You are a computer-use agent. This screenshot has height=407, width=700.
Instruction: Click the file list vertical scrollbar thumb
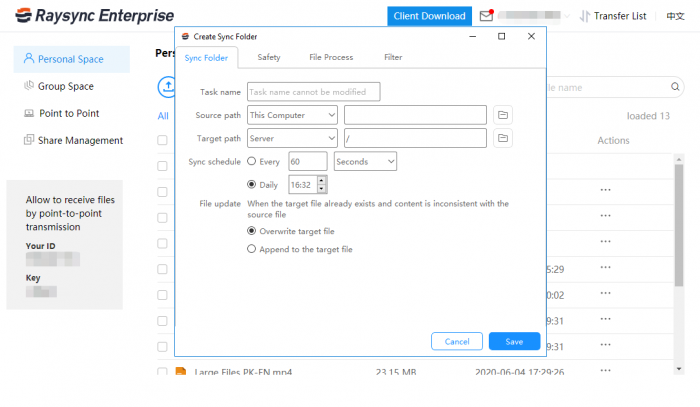(x=679, y=225)
